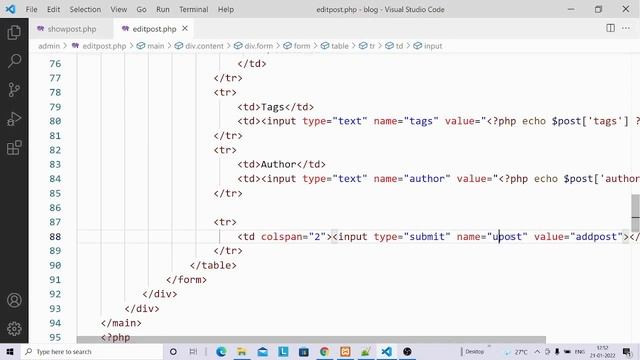This screenshot has width=640, height=360.
Task: Open the orange XAMPP icon on taskbar
Action: click(x=345, y=351)
